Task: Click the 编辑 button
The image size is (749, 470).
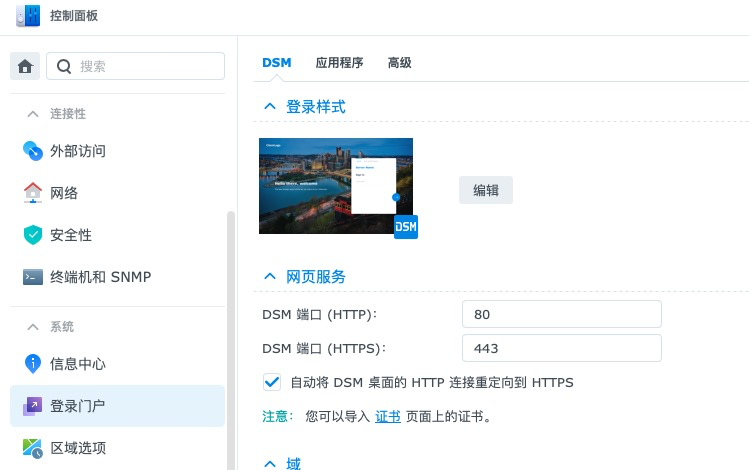Action: click(486, 190)
